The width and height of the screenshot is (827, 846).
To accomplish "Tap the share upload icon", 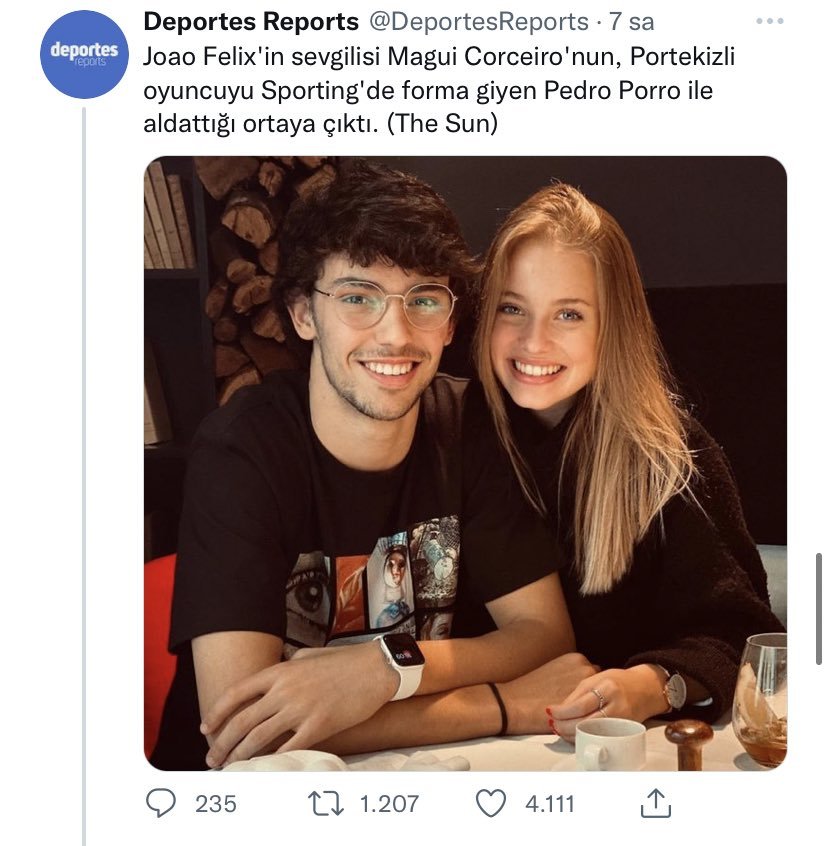I will (654, 803).
